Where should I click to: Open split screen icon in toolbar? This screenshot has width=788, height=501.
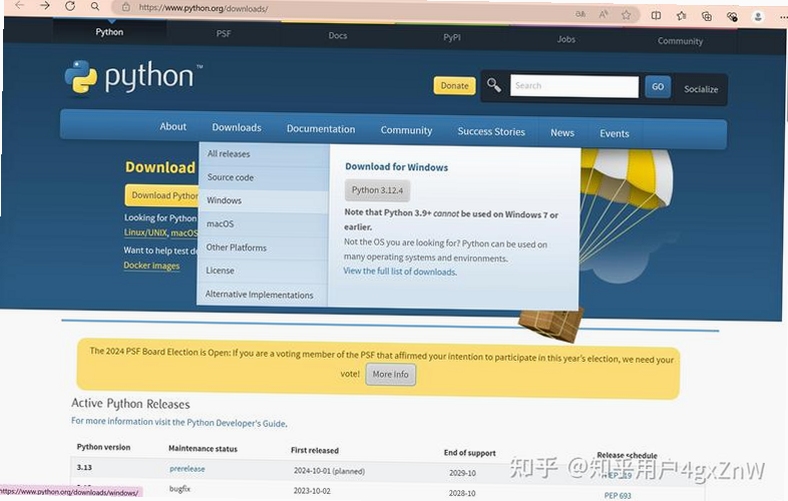pyautogui.click(x=656, y=16)
